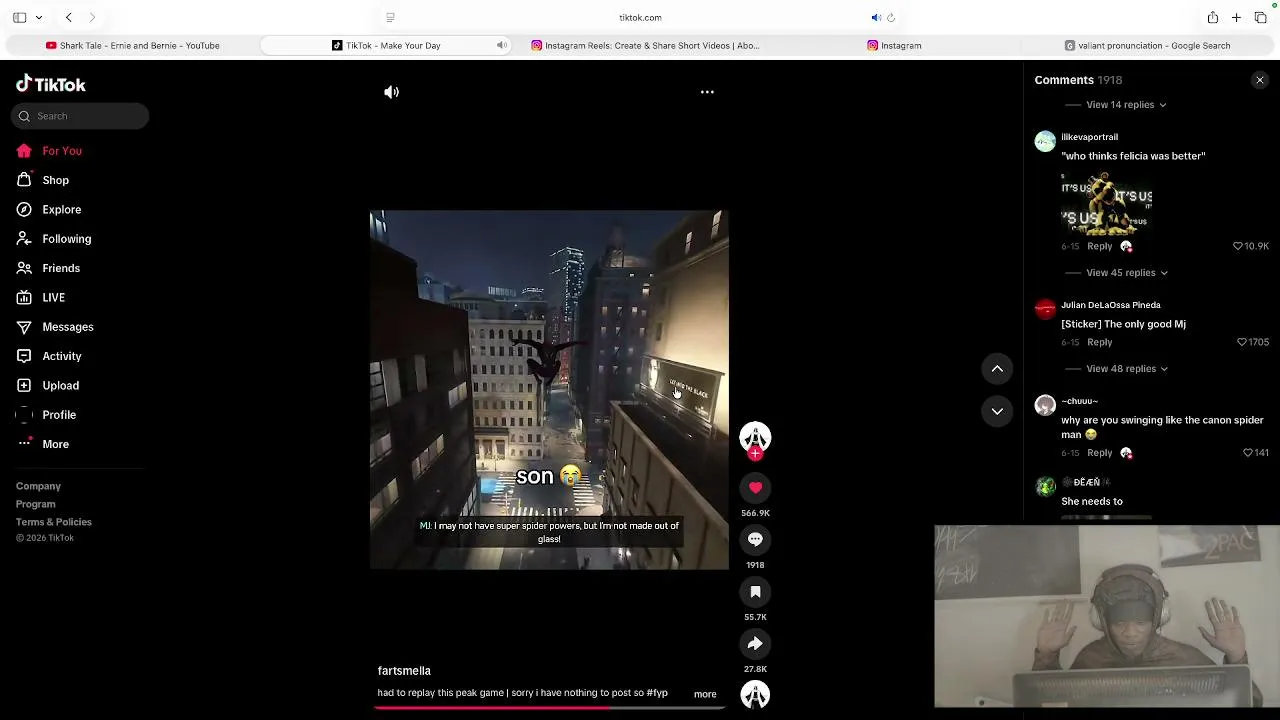Viewport: 1280px width, 720px height.
Task: Open Terms & Policies link
Action: click(53, 522)
